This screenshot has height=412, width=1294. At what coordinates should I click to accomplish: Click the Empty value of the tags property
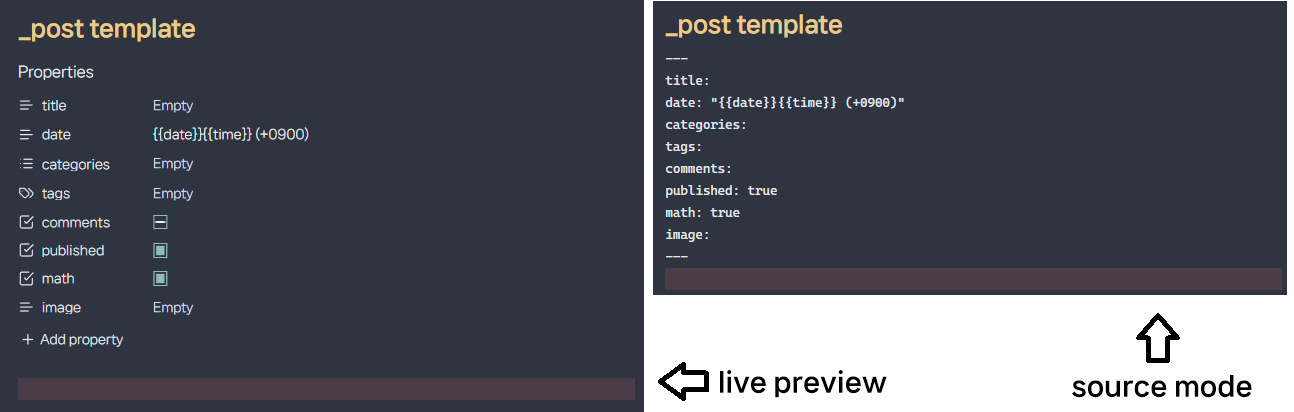(x=173, y=193)
